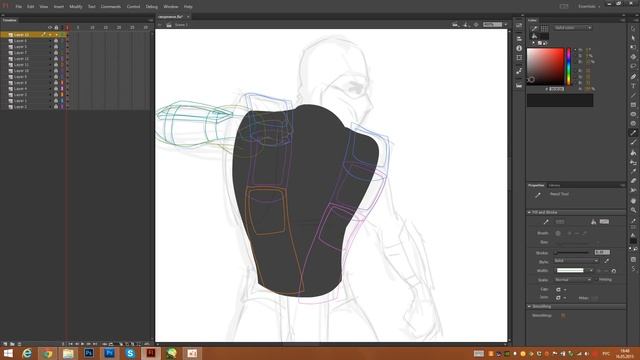The height and width of the screenshot is (360, 640).
Task: Open the Window menu
Action: point(171,7)
